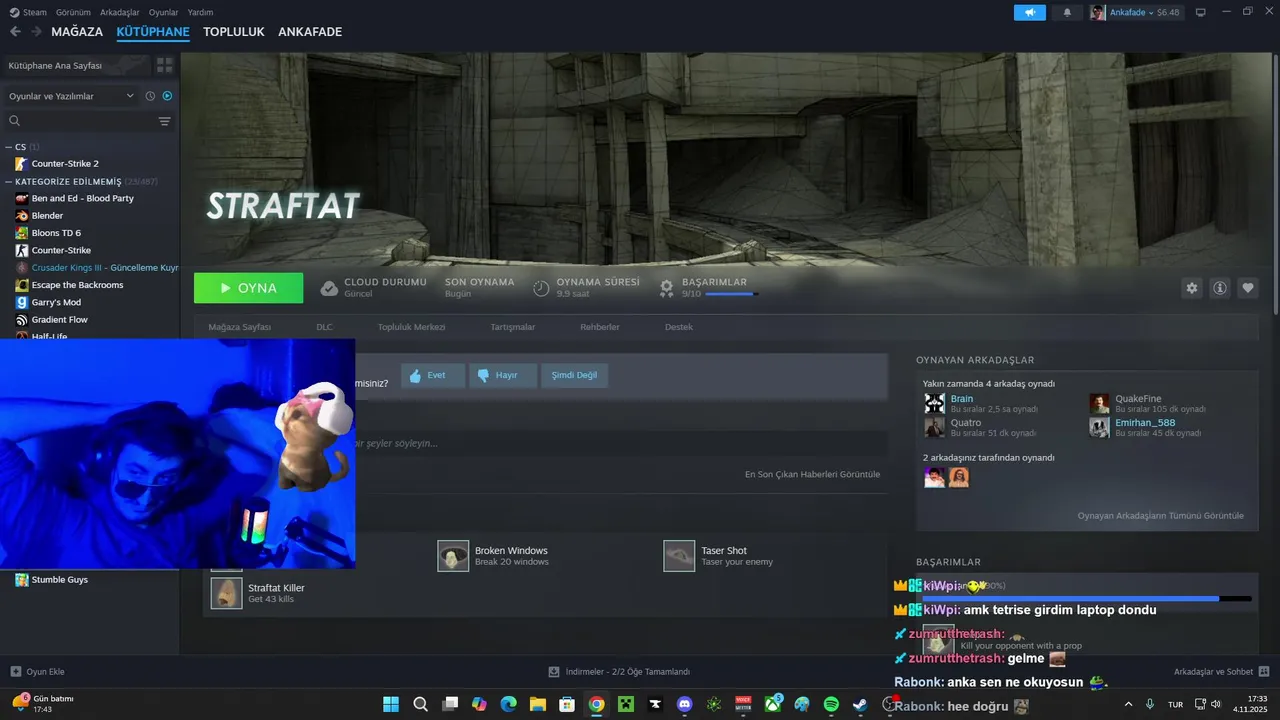Click the announcements megaphone button

(1029, 12)
